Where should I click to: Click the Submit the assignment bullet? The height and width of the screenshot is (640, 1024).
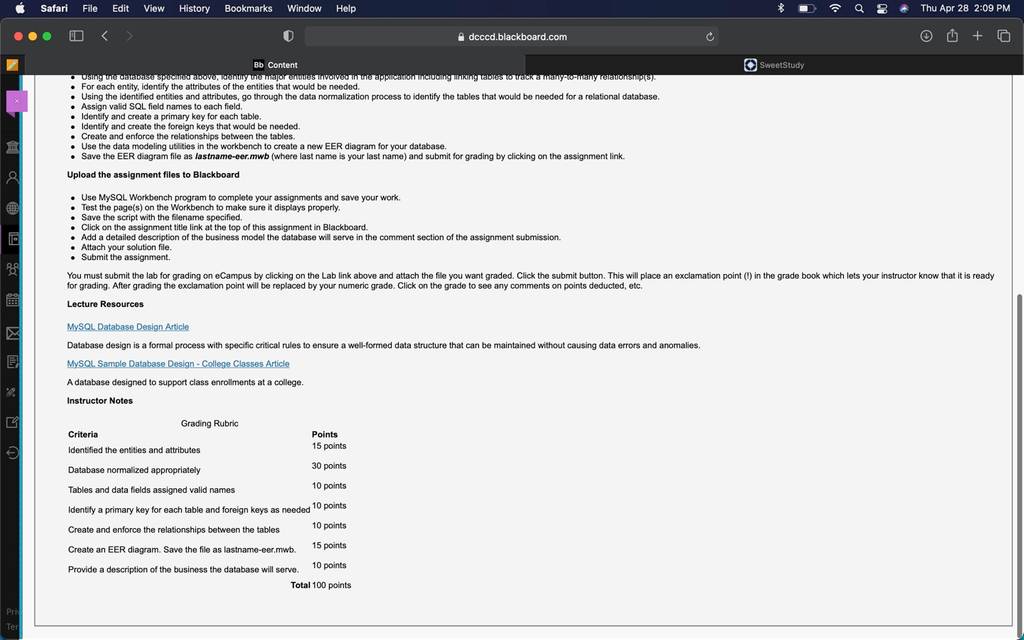(125, 257)
